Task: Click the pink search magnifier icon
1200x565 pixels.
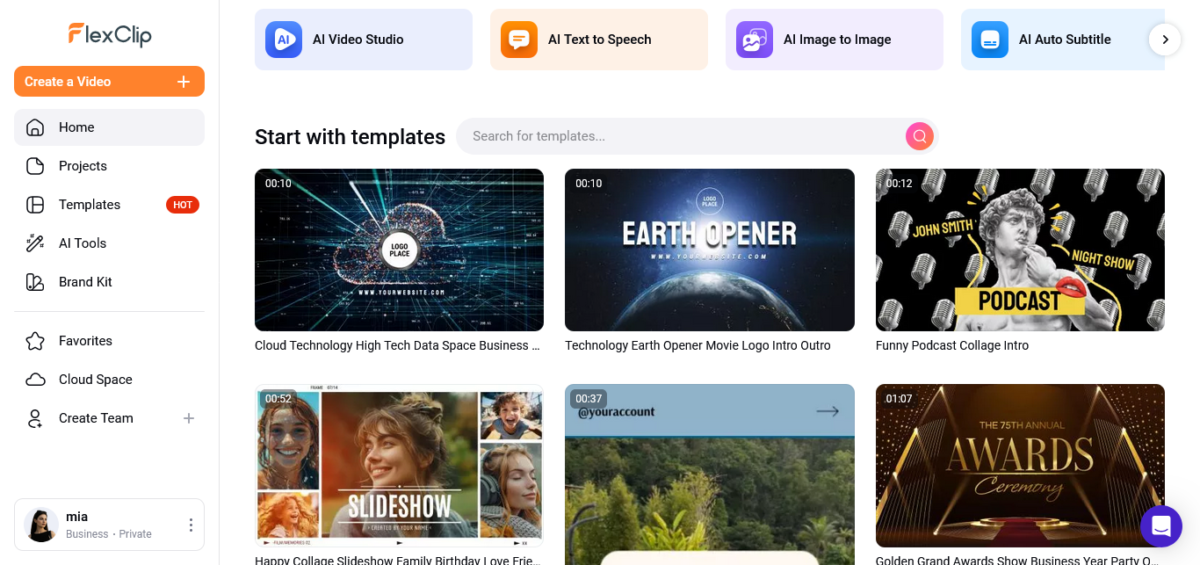Action: point(919,136)
